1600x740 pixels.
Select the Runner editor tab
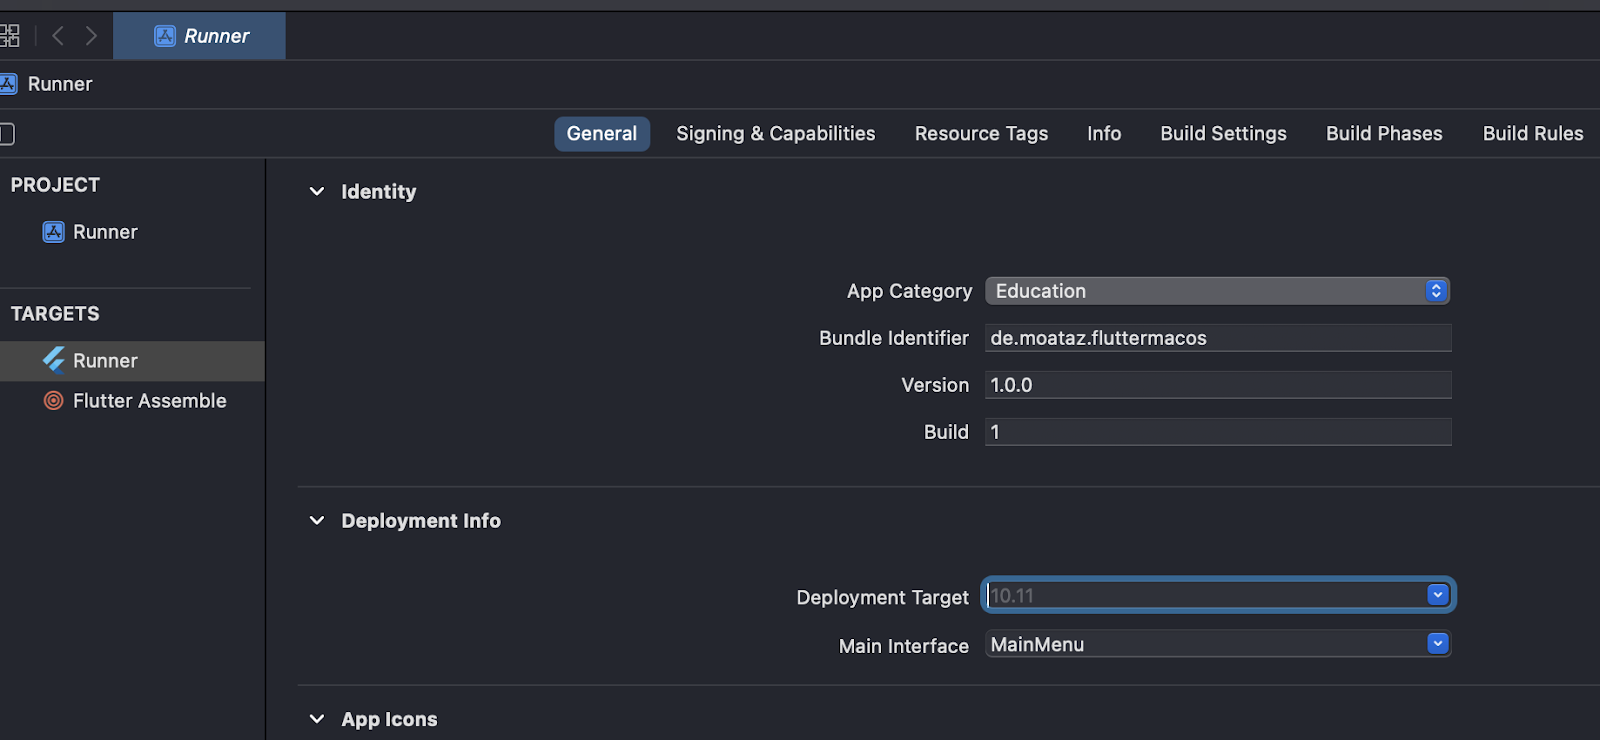tap(199, 36)
